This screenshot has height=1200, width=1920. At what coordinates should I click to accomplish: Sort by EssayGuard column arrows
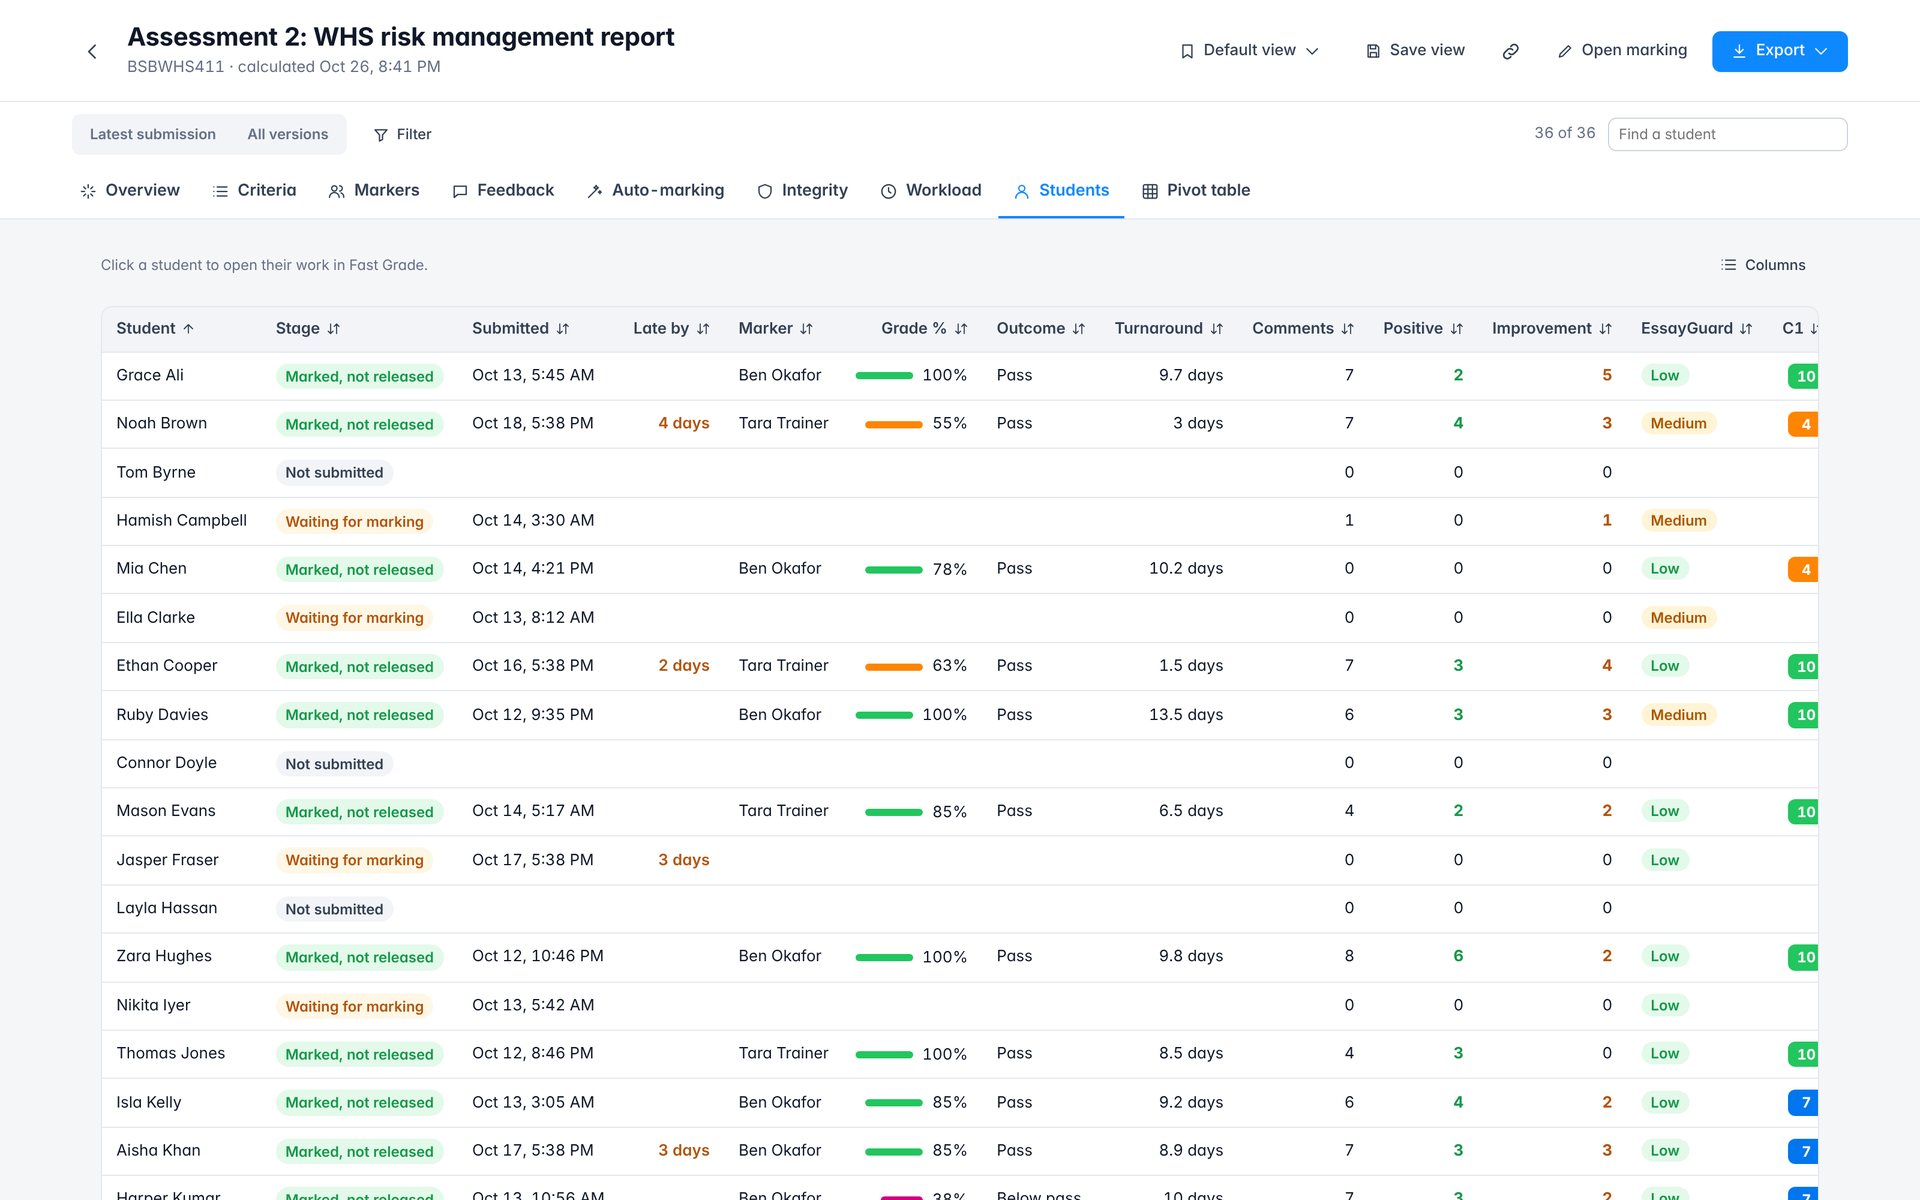point(1746,329)
